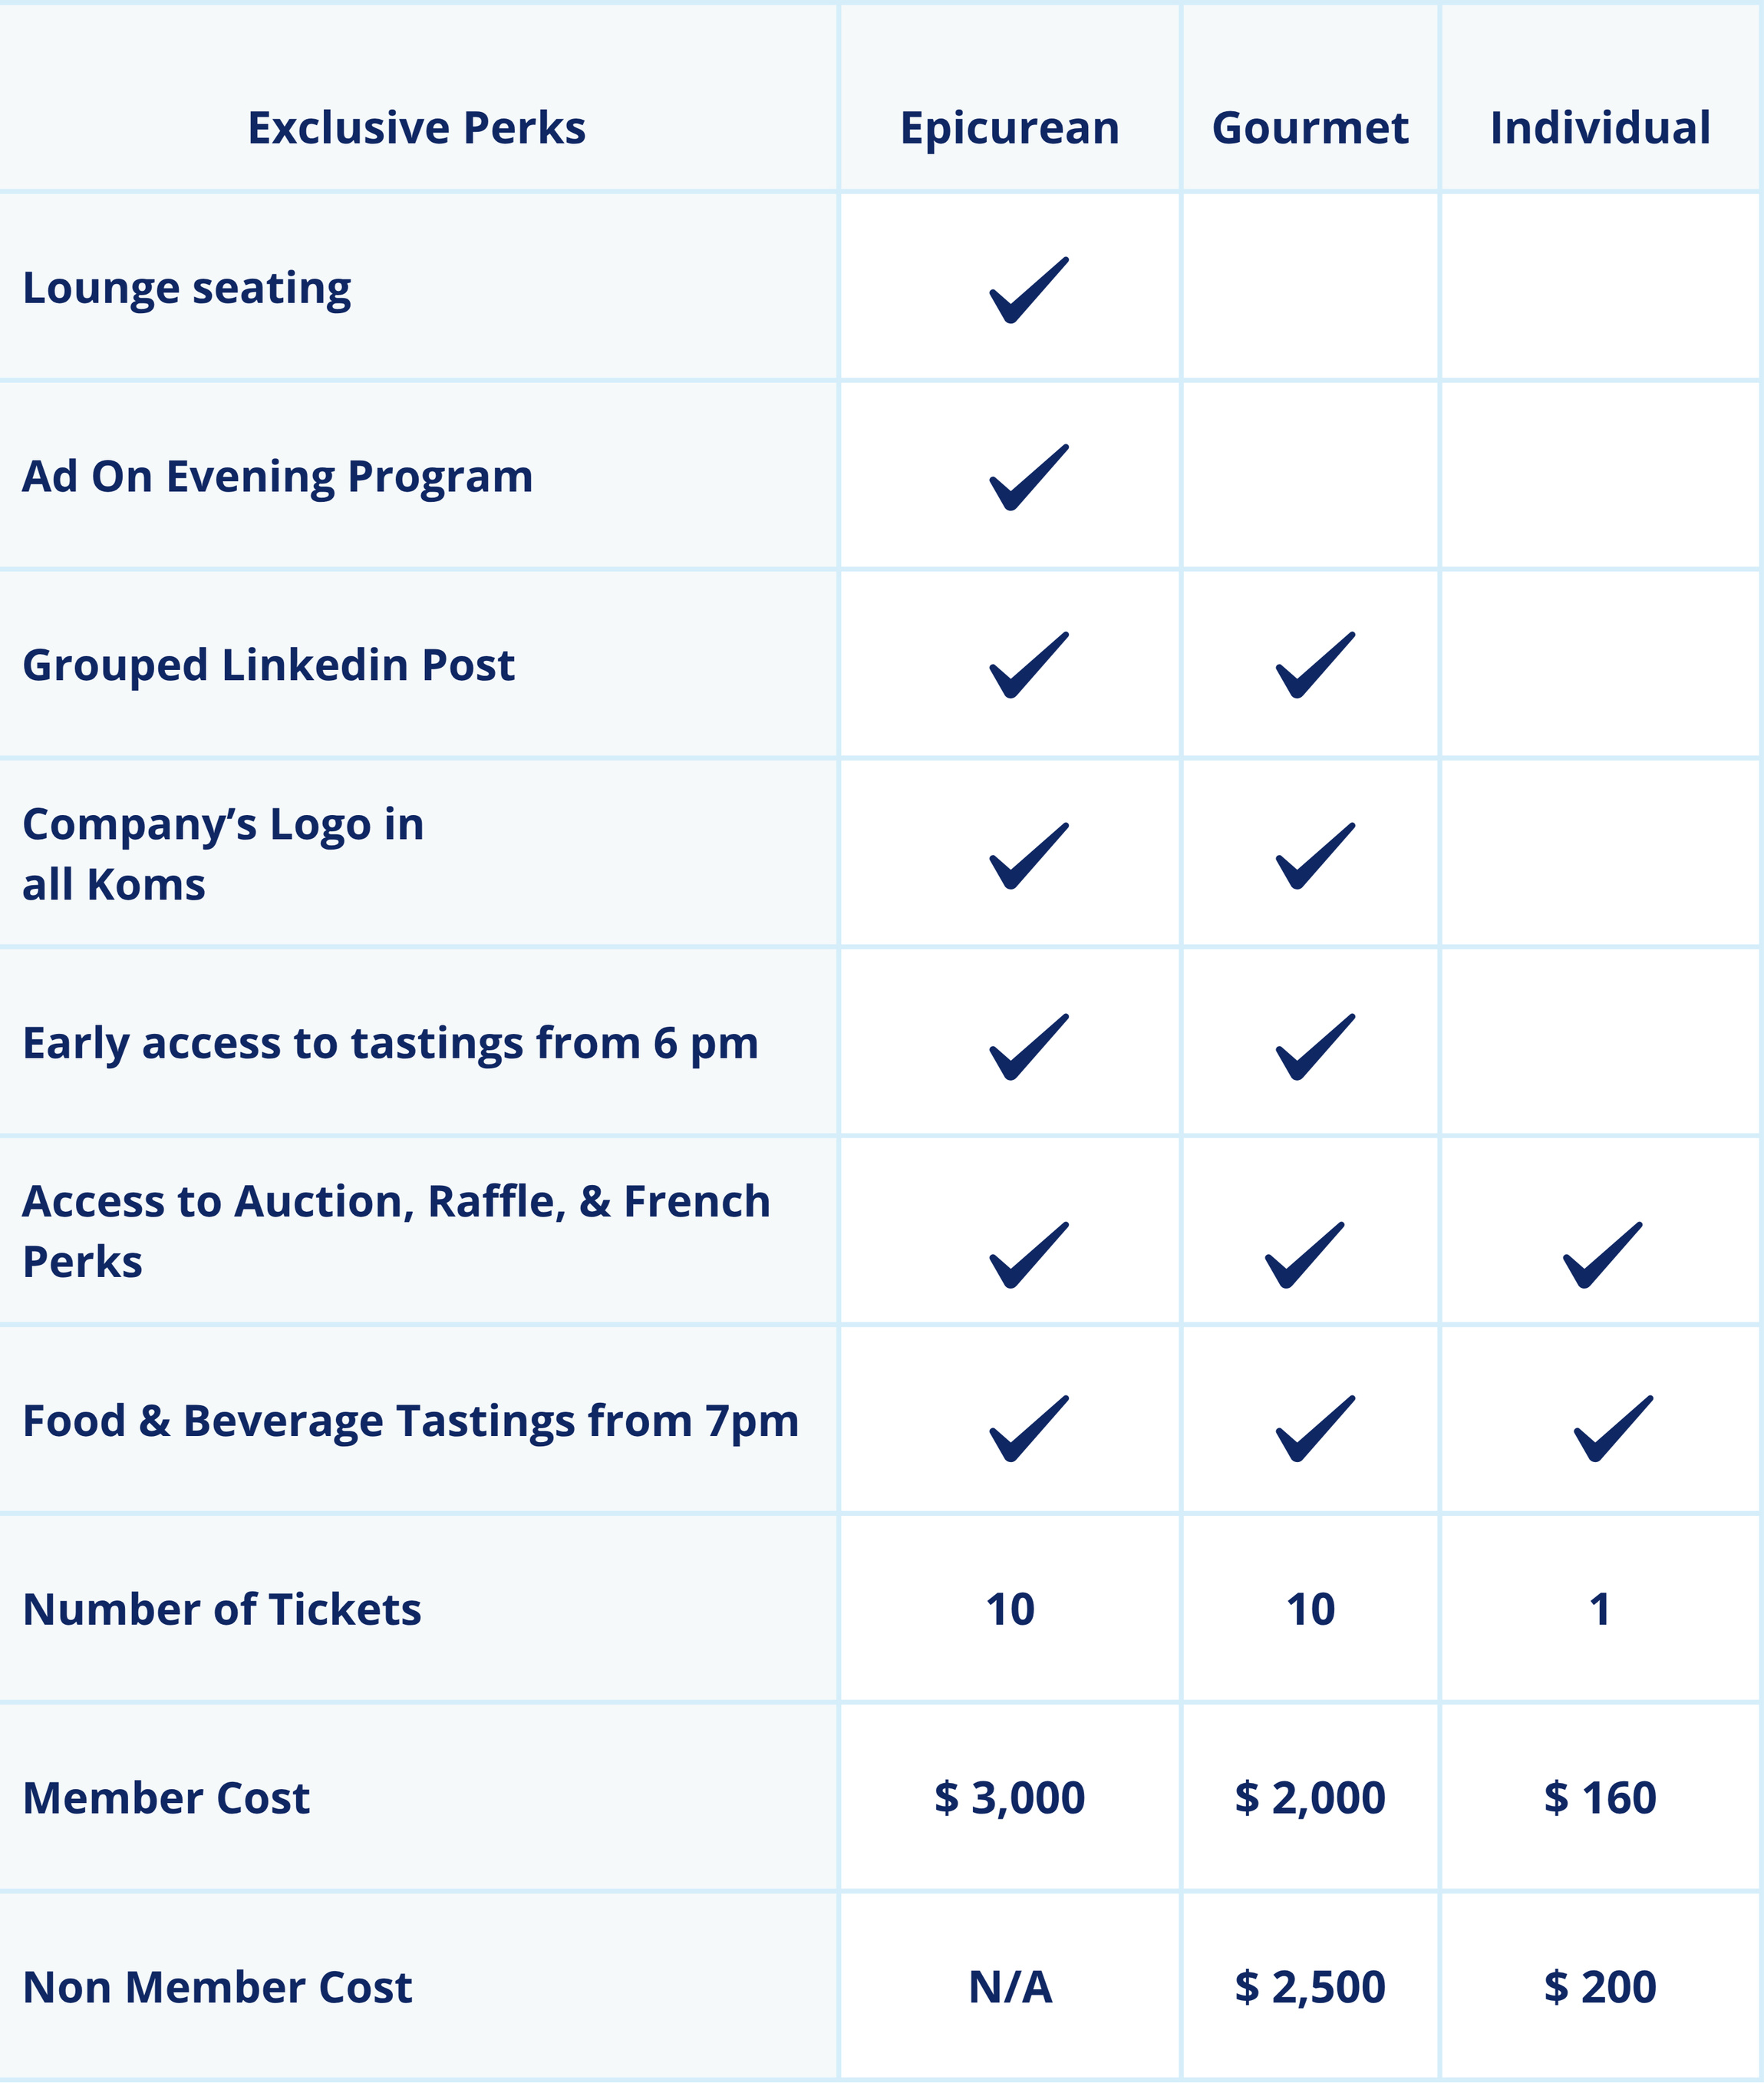The width and height of the screenshot is (1764, 2083).
Task: Click Individual checkmark for Food & Beverage Tastings
Action: [1614, 1429]
